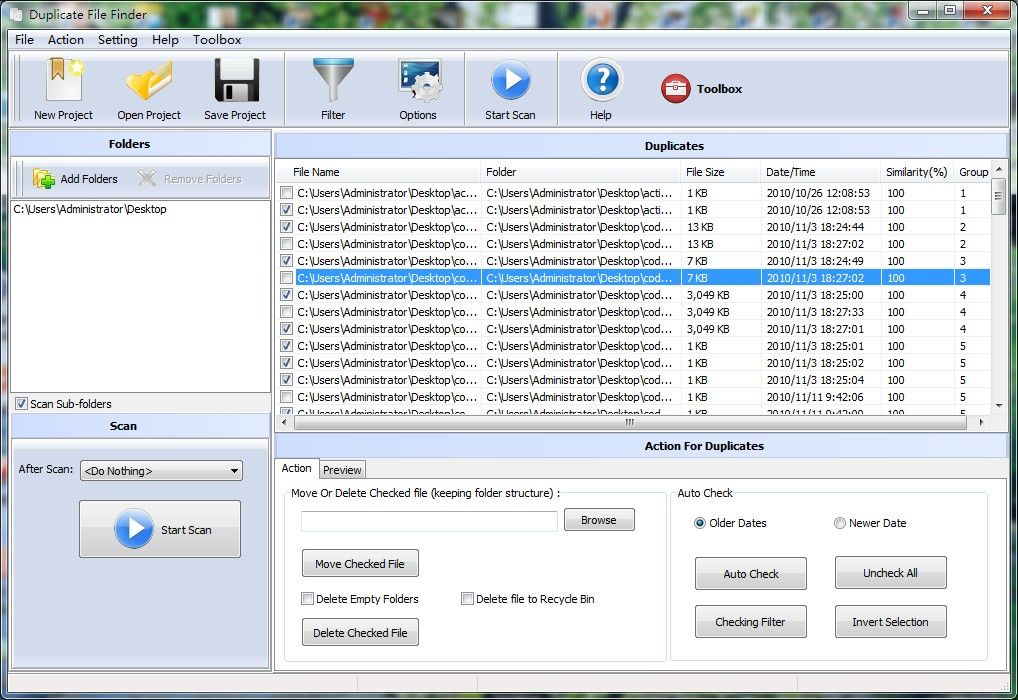
Task: Sort by Date/Time column header
Action: [821, 172]
